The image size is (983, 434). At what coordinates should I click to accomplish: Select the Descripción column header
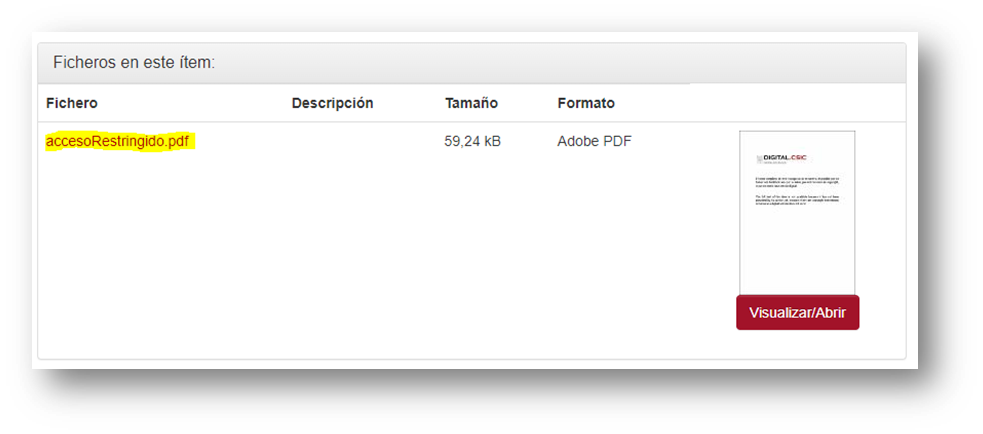332,103
